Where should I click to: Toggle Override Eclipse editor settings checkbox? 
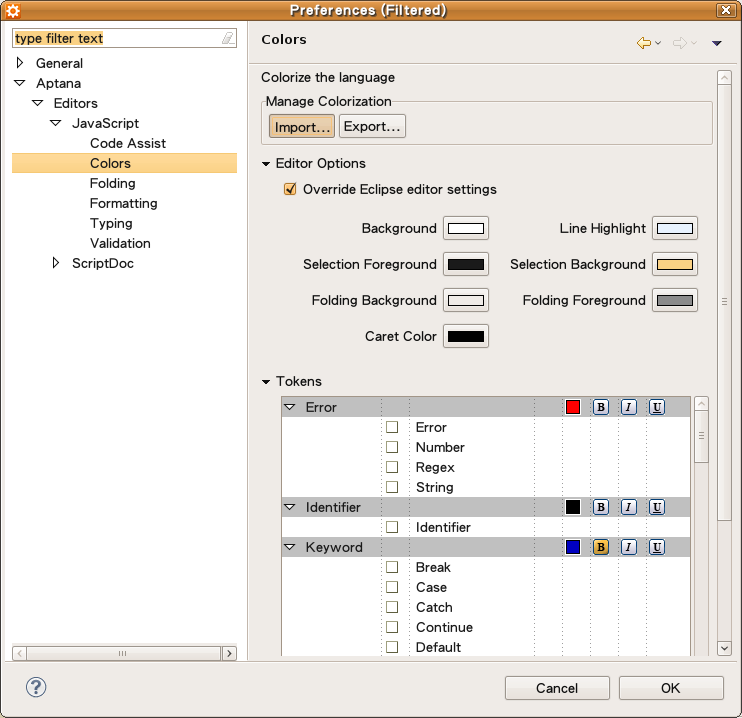pos(290,189)
